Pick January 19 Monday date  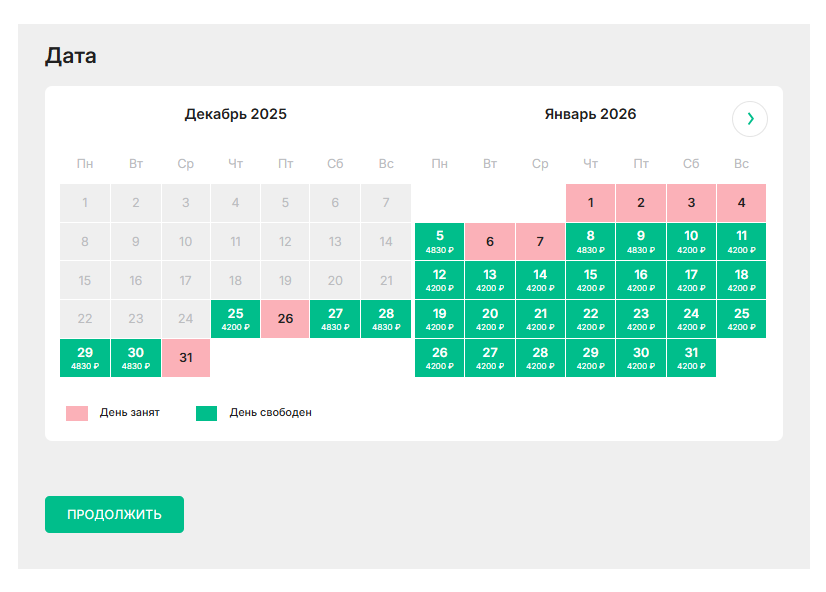(440, 319)
